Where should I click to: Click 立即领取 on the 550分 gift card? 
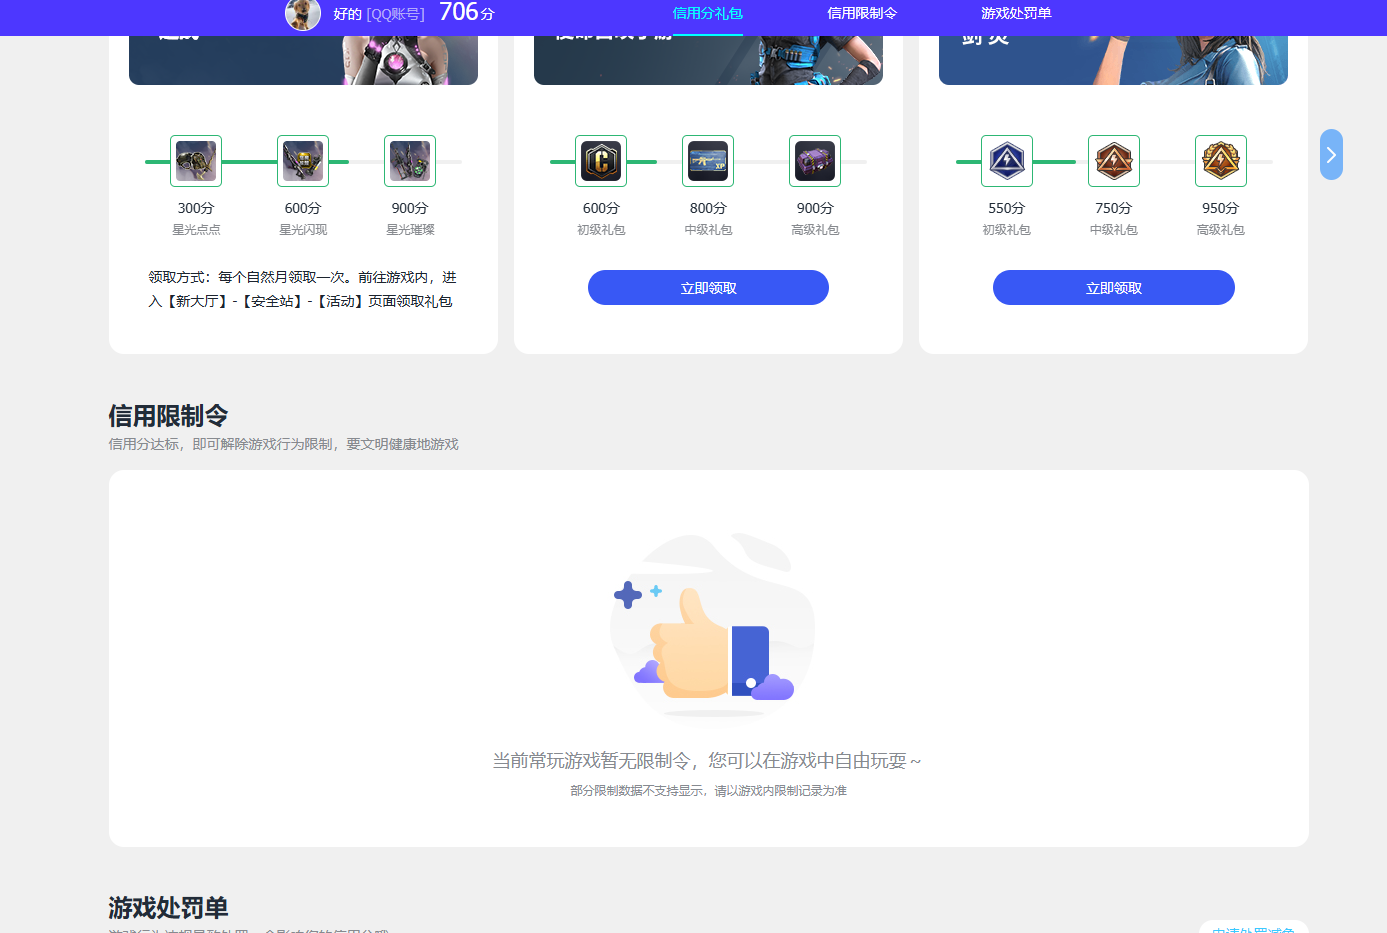tap(1114, 288)
